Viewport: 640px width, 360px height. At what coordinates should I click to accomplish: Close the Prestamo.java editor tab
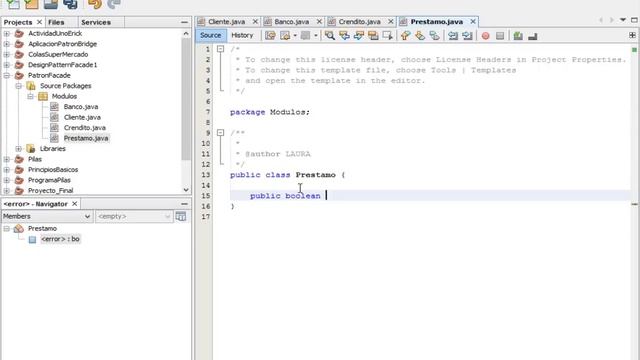coord(473,22)
